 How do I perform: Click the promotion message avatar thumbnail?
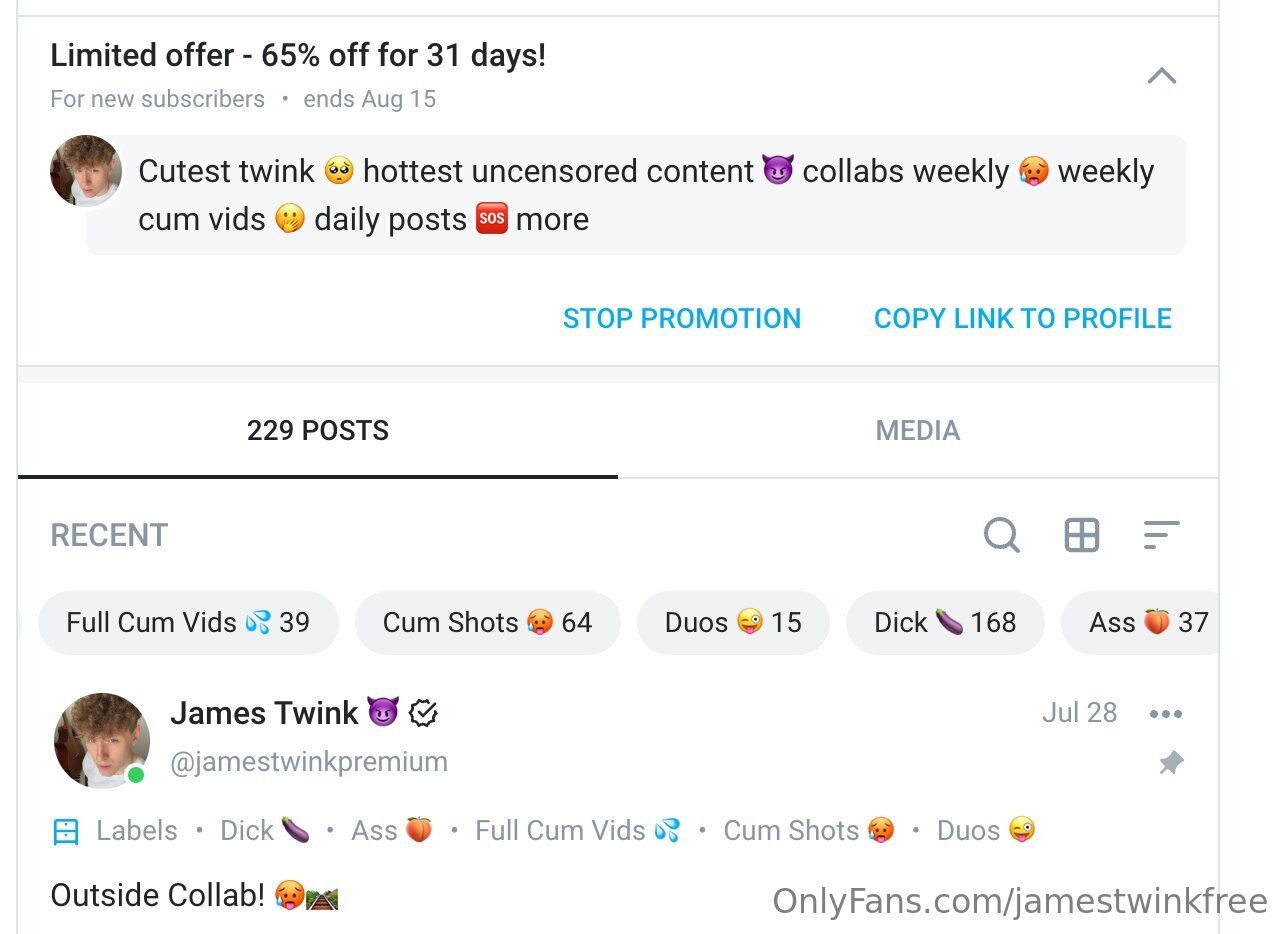pos(86,171)
